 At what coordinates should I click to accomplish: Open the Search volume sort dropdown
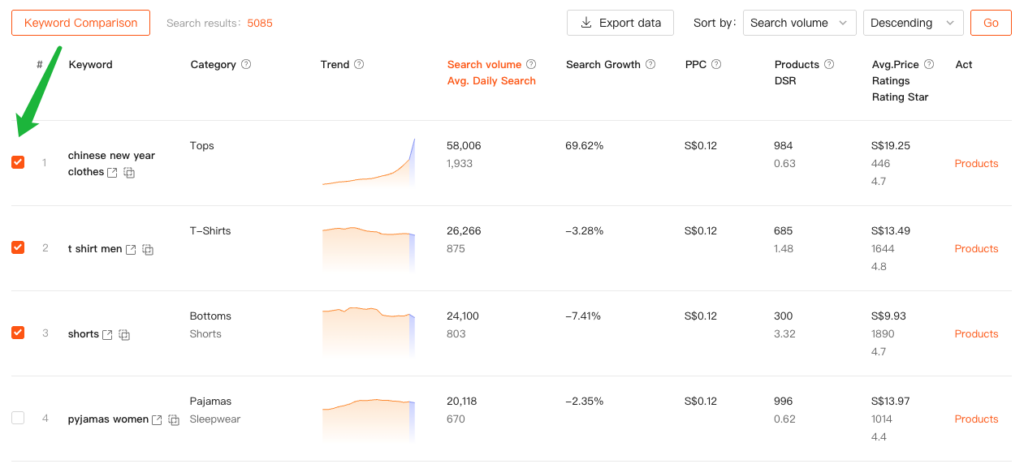pos(799,23)
